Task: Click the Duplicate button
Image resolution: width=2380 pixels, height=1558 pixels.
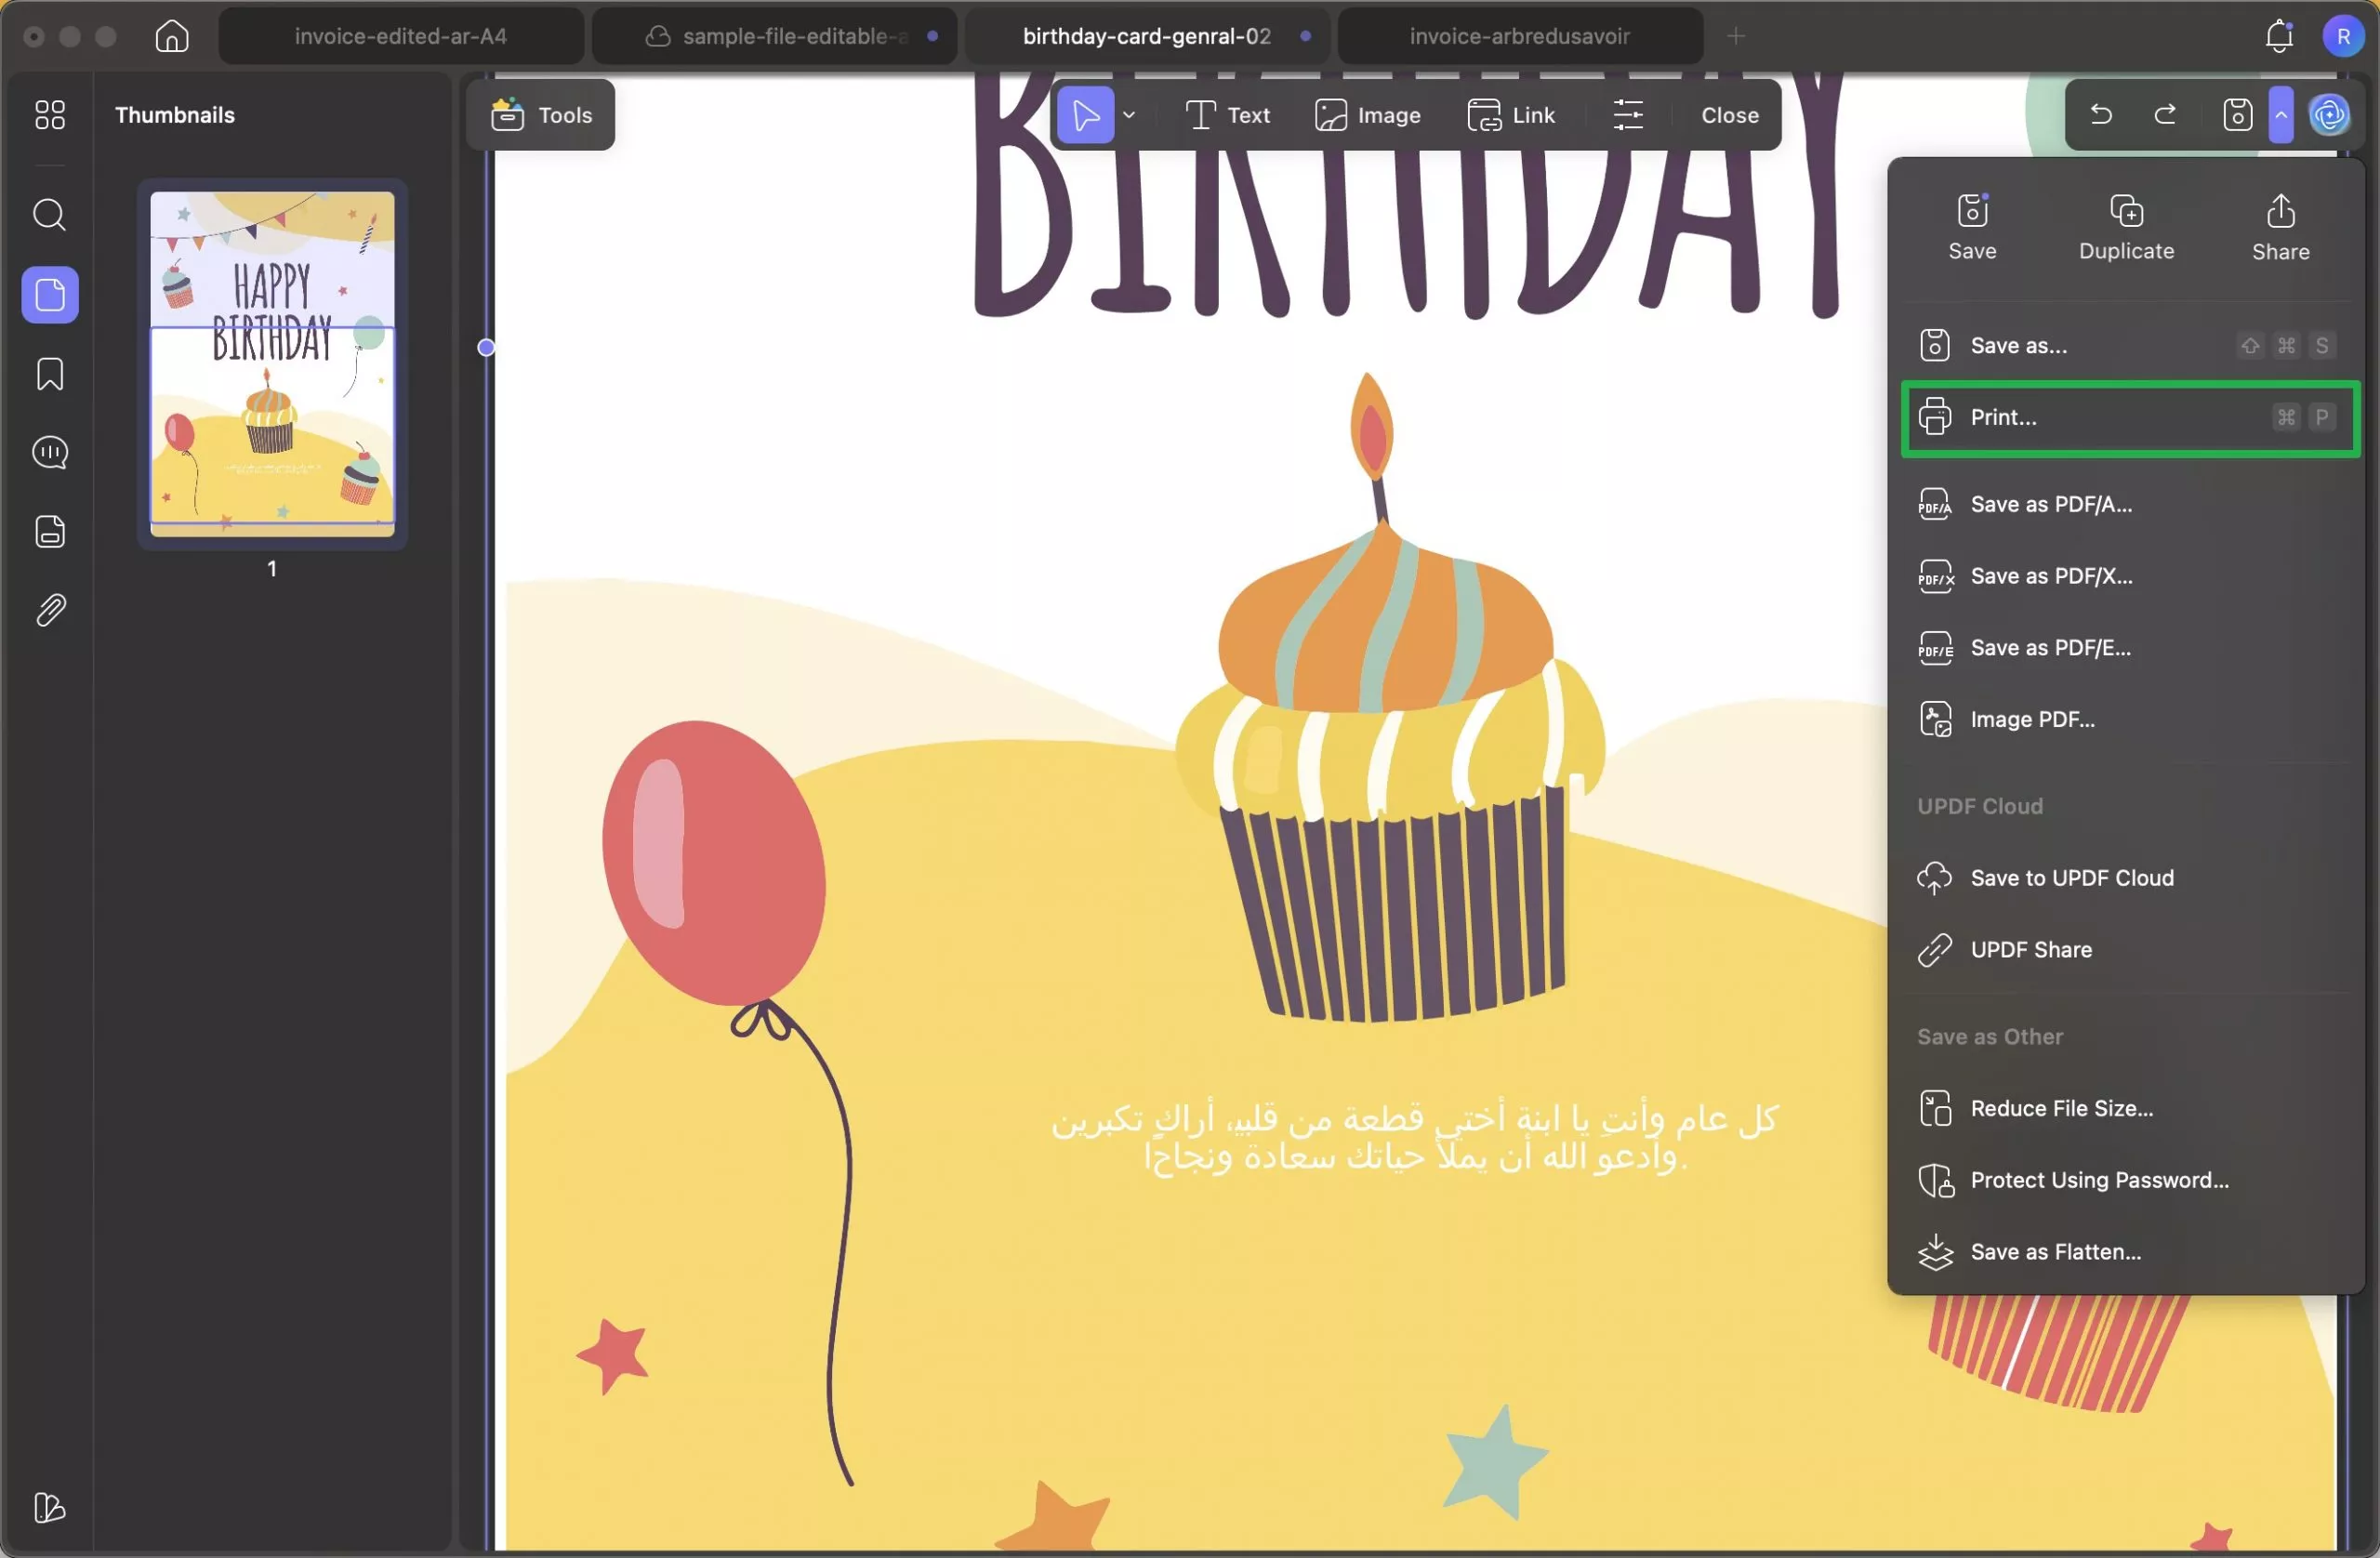Action: (x=2126, y=228)
